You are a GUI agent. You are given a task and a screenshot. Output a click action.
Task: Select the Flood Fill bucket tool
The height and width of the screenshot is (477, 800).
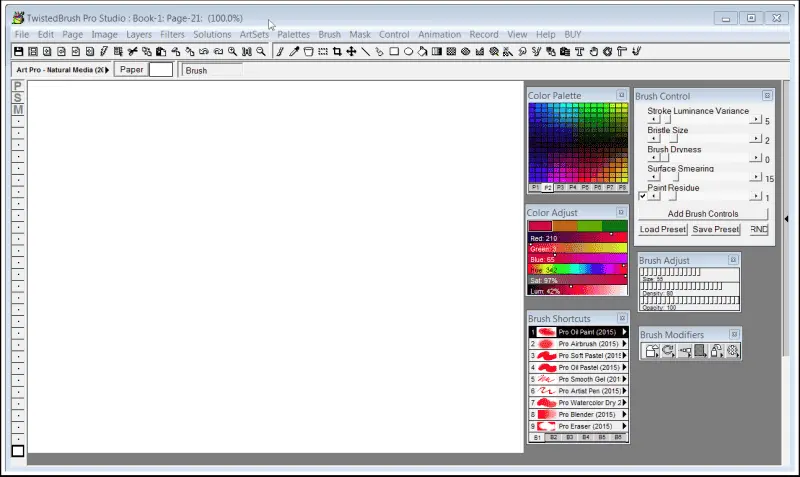tap(422, 52)
